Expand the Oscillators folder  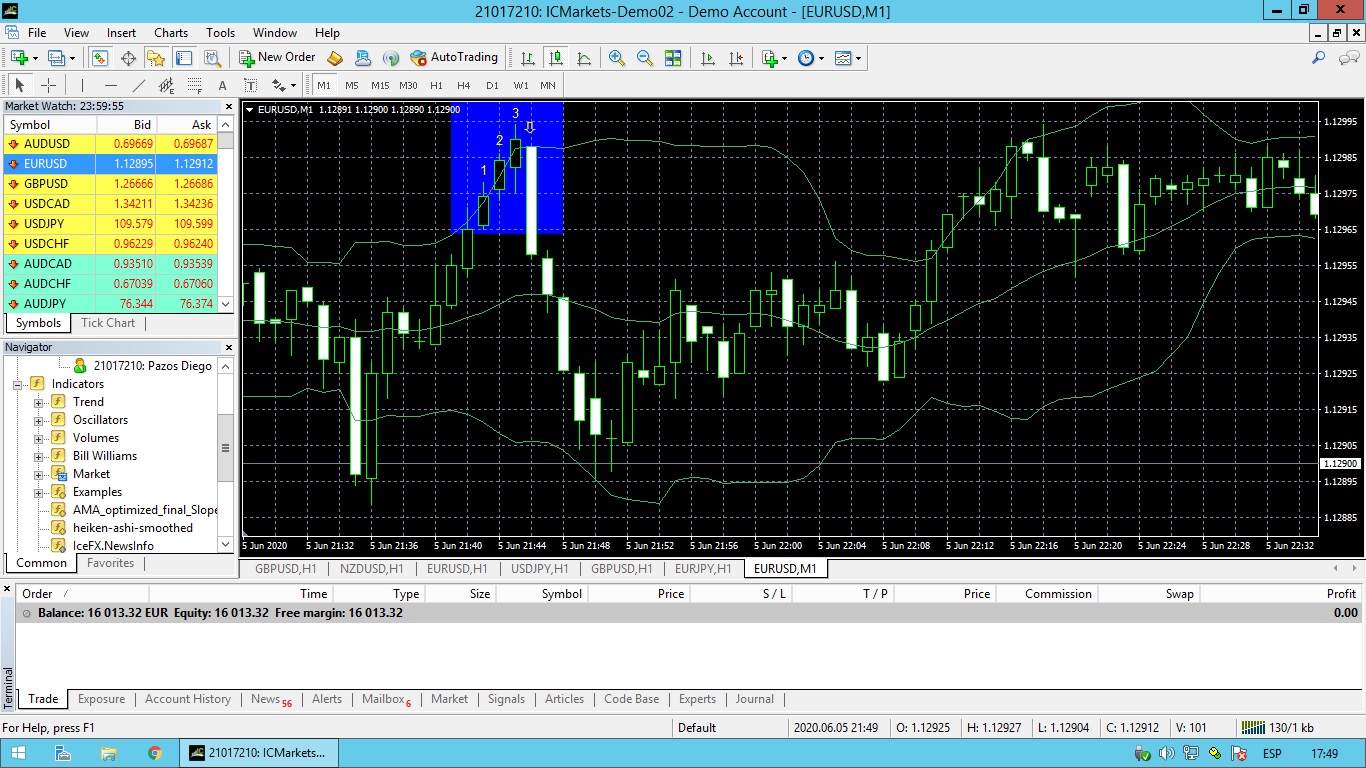39,420
